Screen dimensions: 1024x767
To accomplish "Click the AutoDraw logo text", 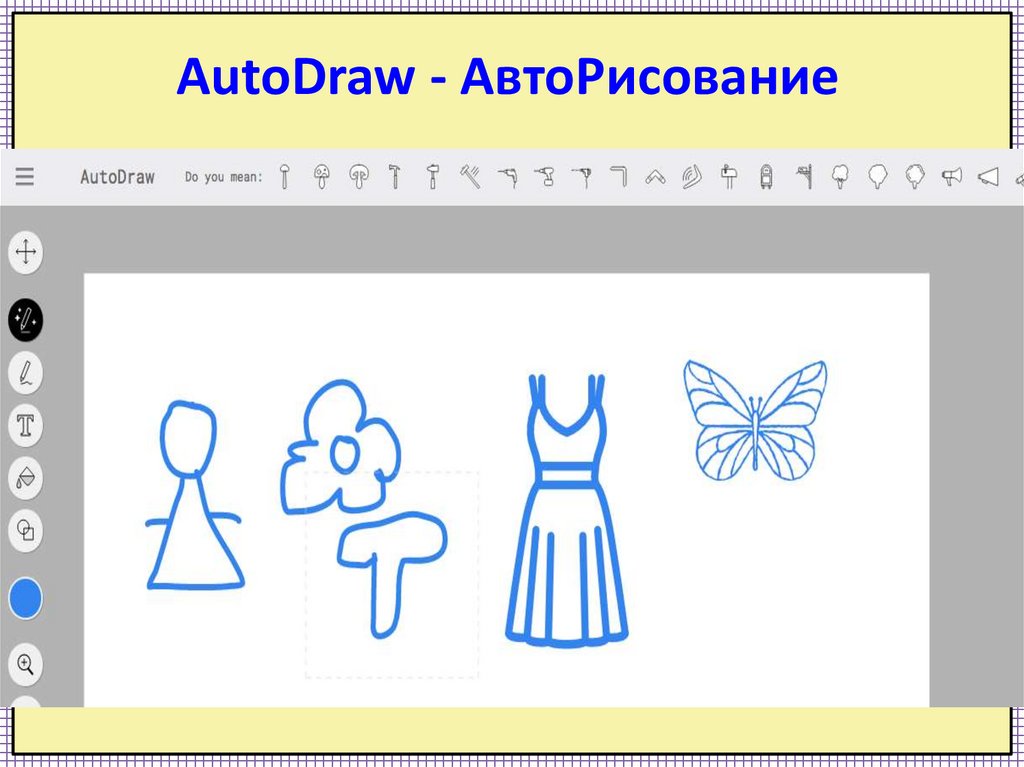I will (x=118, y=177).
